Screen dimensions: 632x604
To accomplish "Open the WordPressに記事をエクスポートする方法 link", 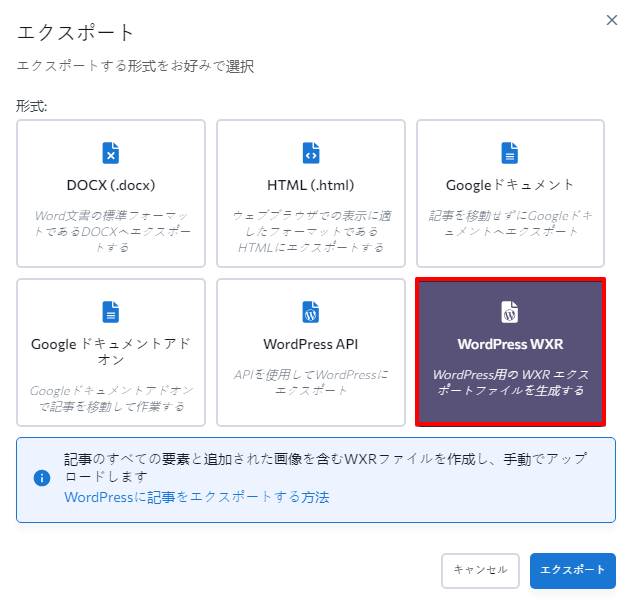I will (197, 497).
